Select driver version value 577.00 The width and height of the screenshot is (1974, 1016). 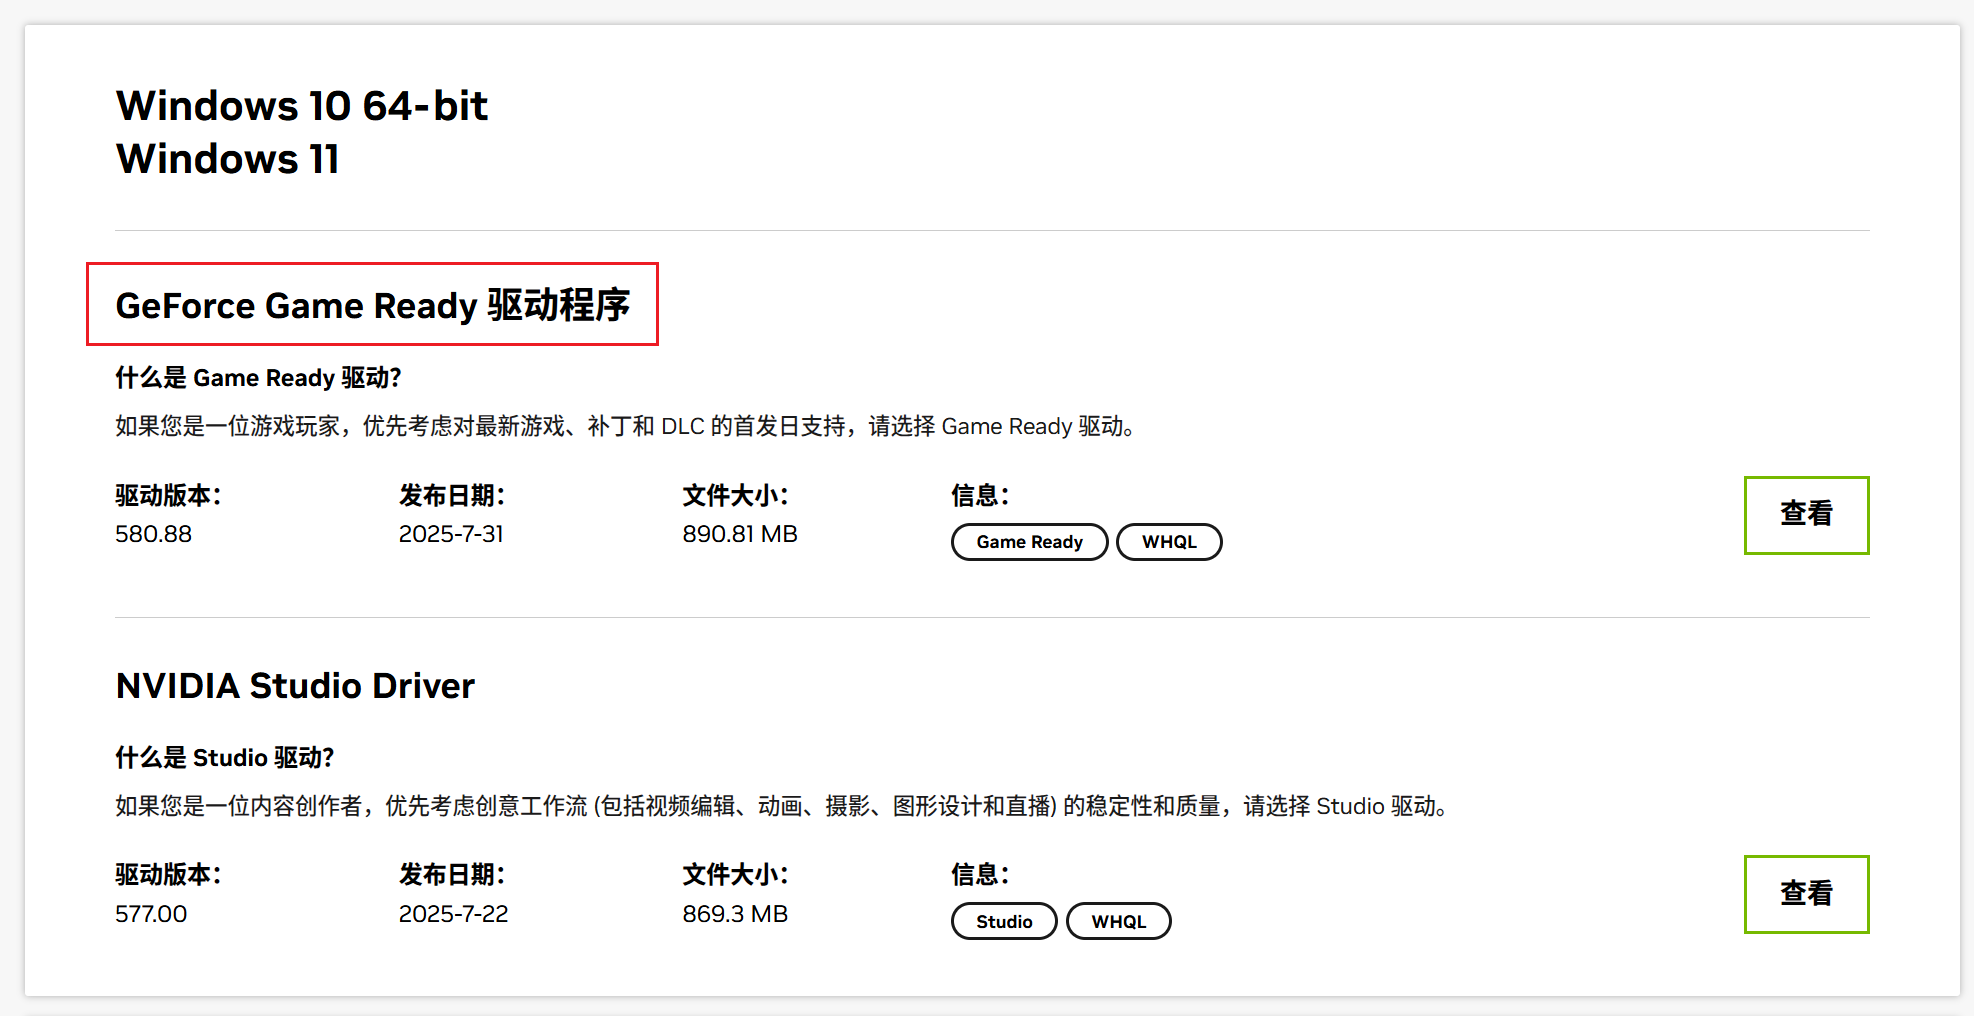point(151,914)
